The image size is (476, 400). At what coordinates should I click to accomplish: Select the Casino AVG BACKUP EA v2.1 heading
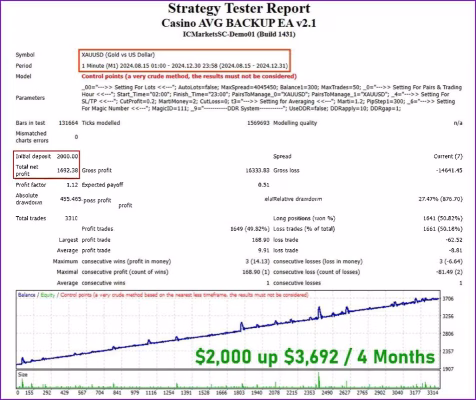[239, 23]
